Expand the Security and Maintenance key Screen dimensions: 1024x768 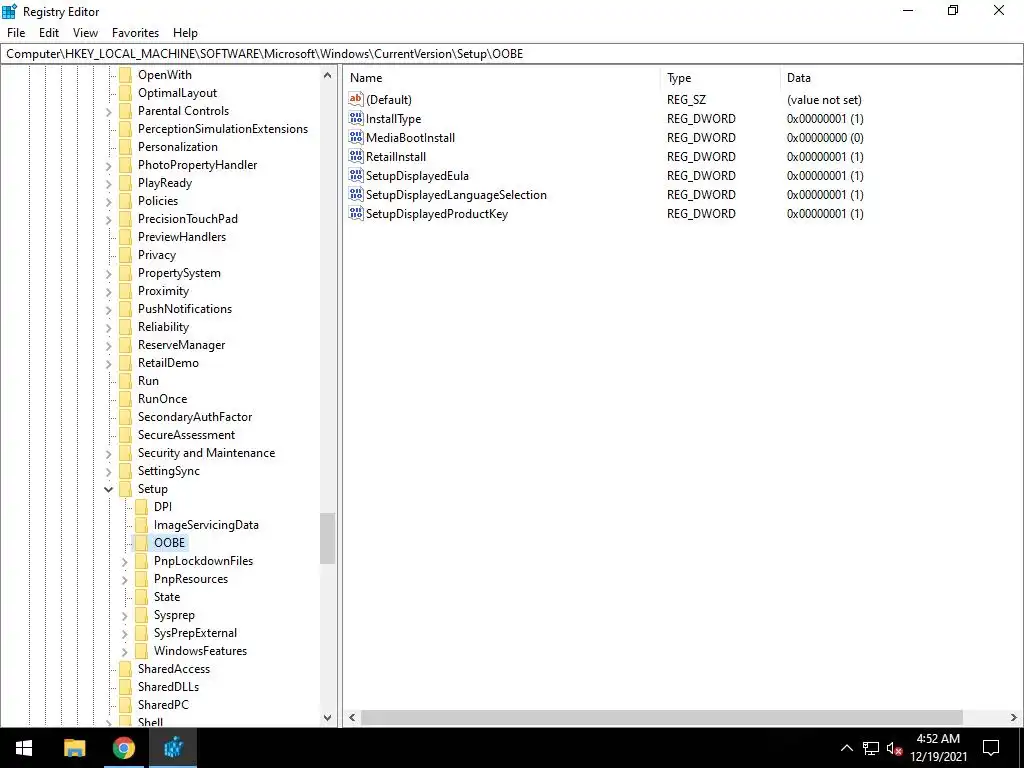(108, 453)
